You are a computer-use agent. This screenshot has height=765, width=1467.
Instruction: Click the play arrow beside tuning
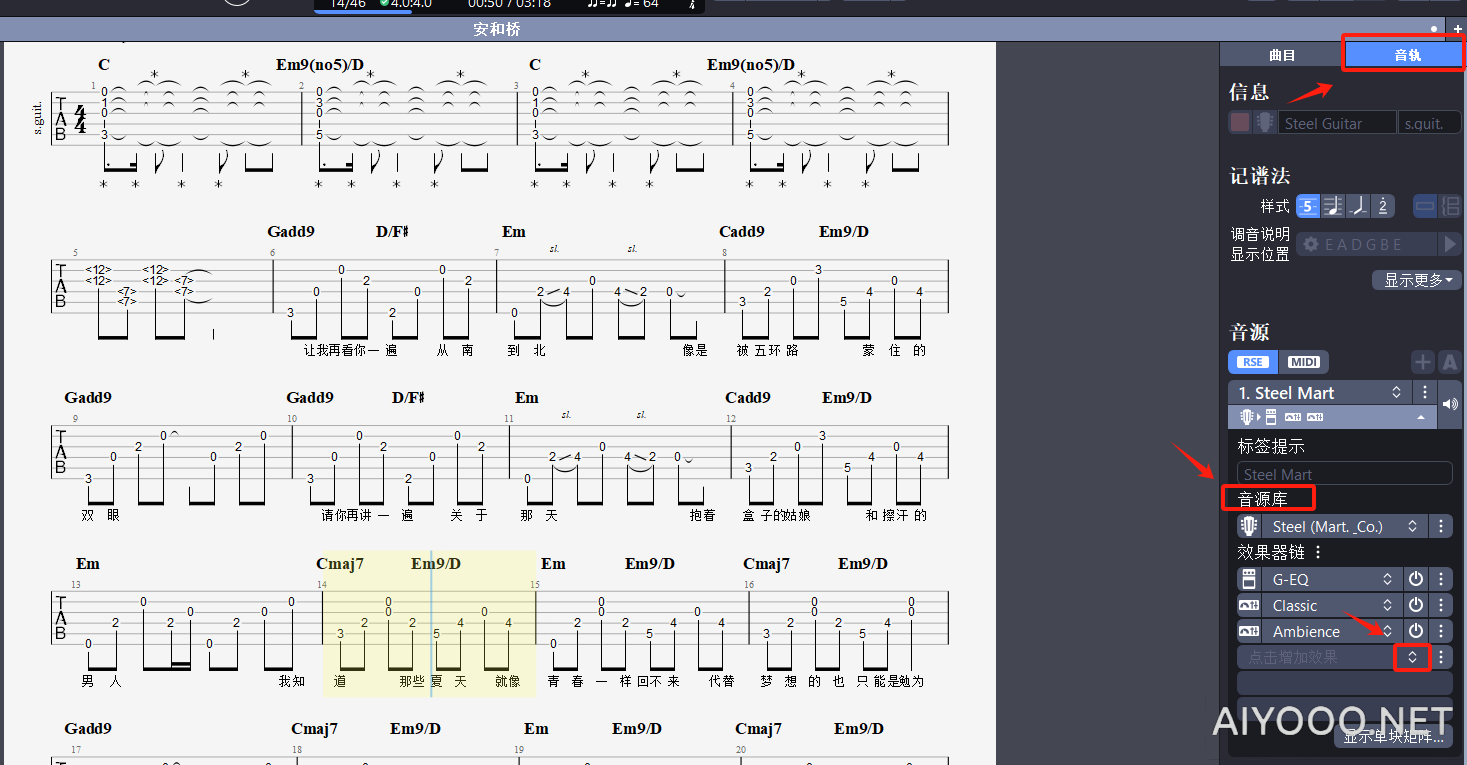coord(1450,244)
